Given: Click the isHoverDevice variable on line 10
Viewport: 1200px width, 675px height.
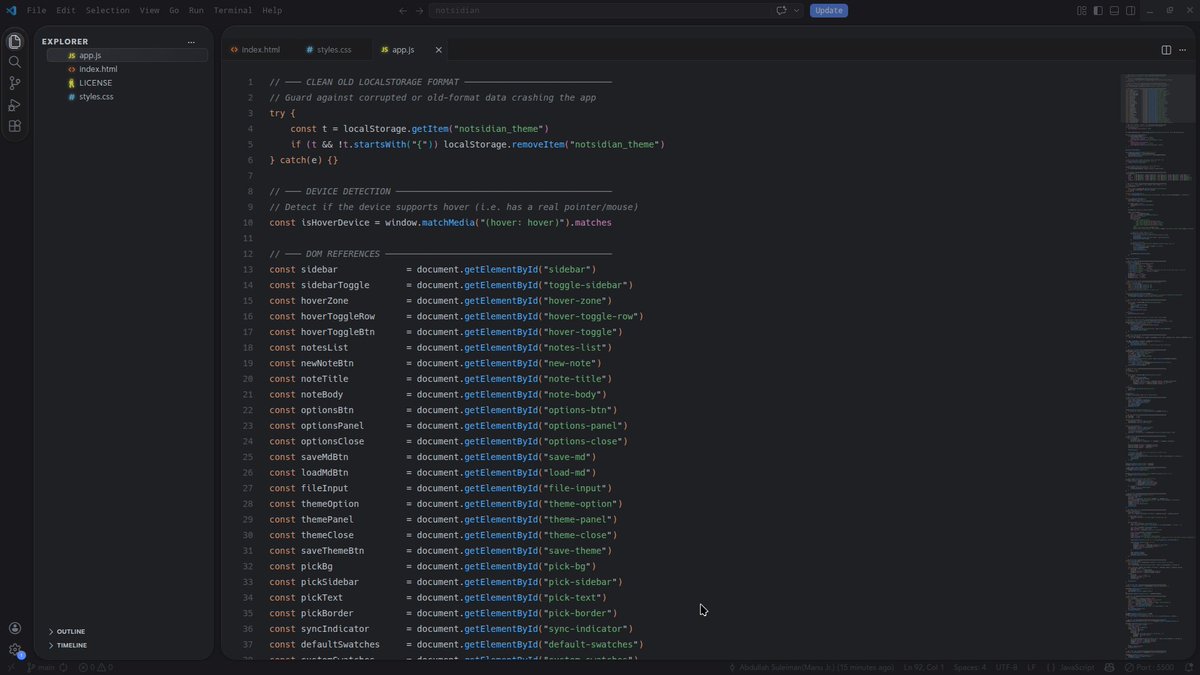Looking at the screenshot, I should tap(335, 222).
